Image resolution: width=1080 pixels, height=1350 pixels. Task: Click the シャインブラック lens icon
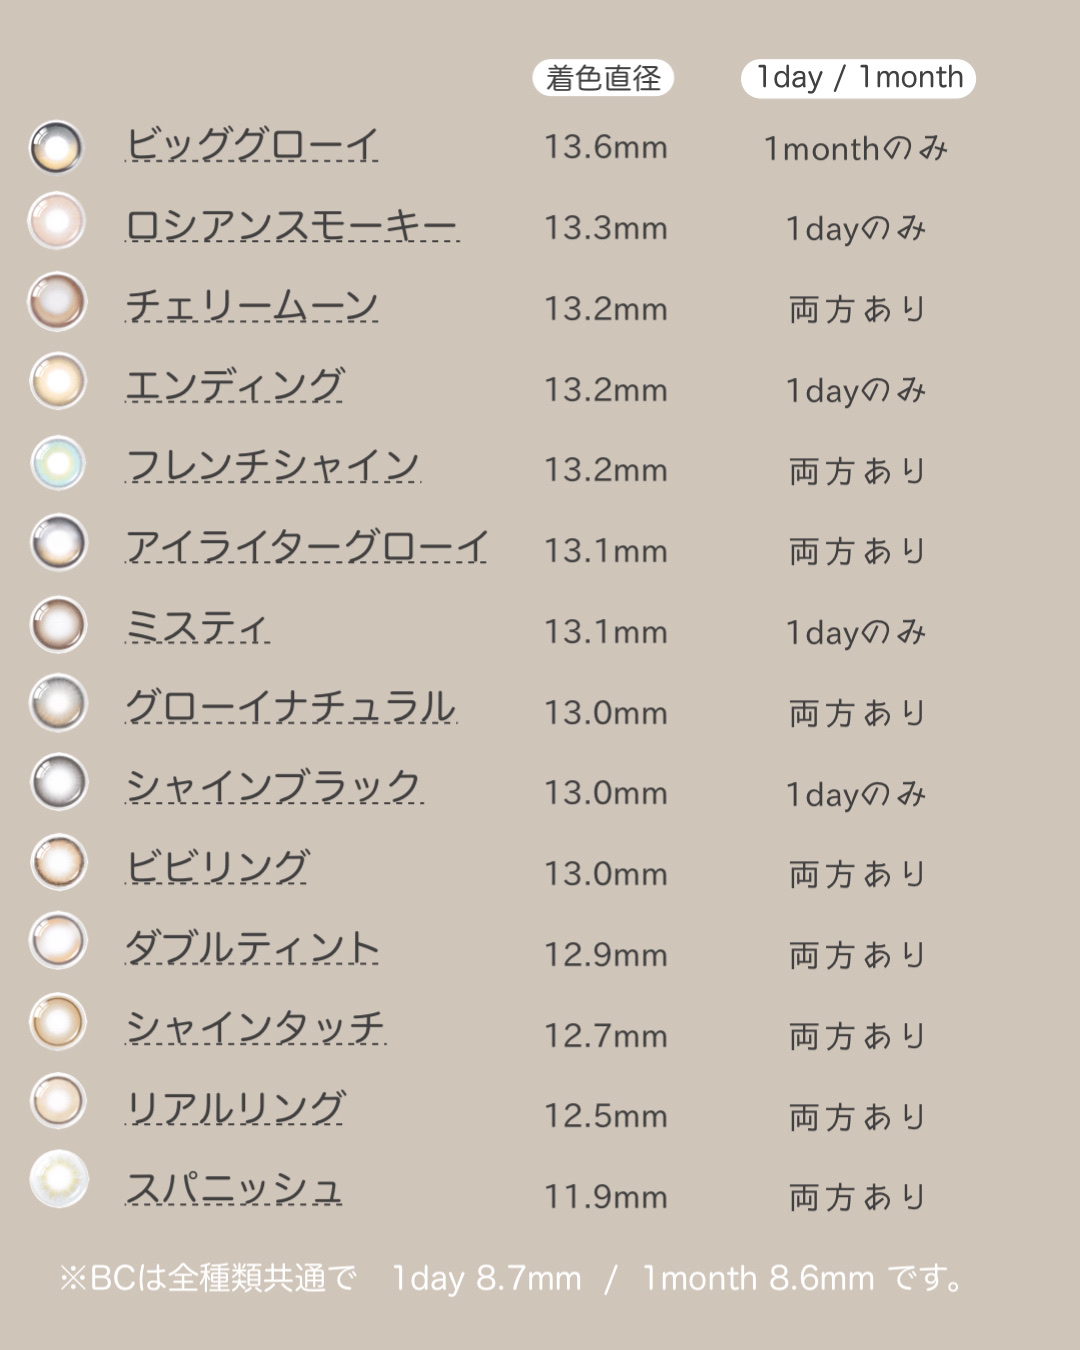click(x=59, y=782)
